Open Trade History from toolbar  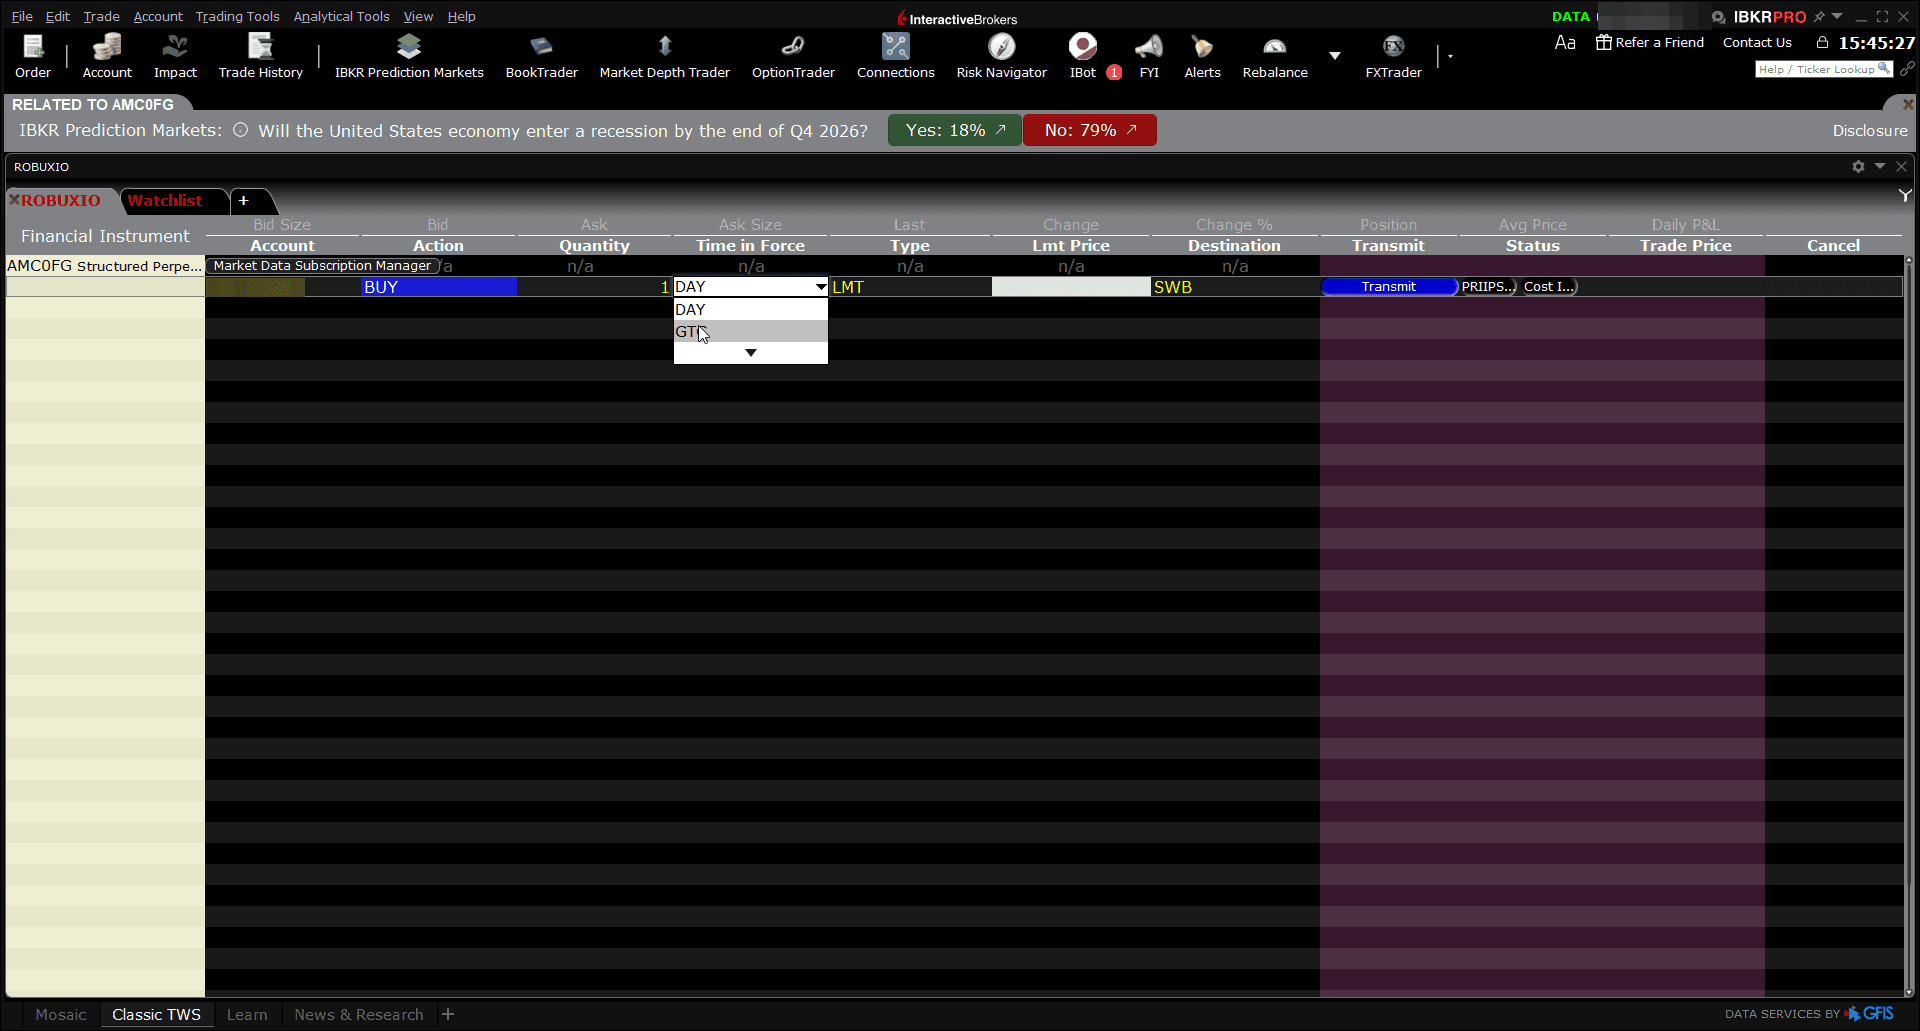(x=260, y=56)
